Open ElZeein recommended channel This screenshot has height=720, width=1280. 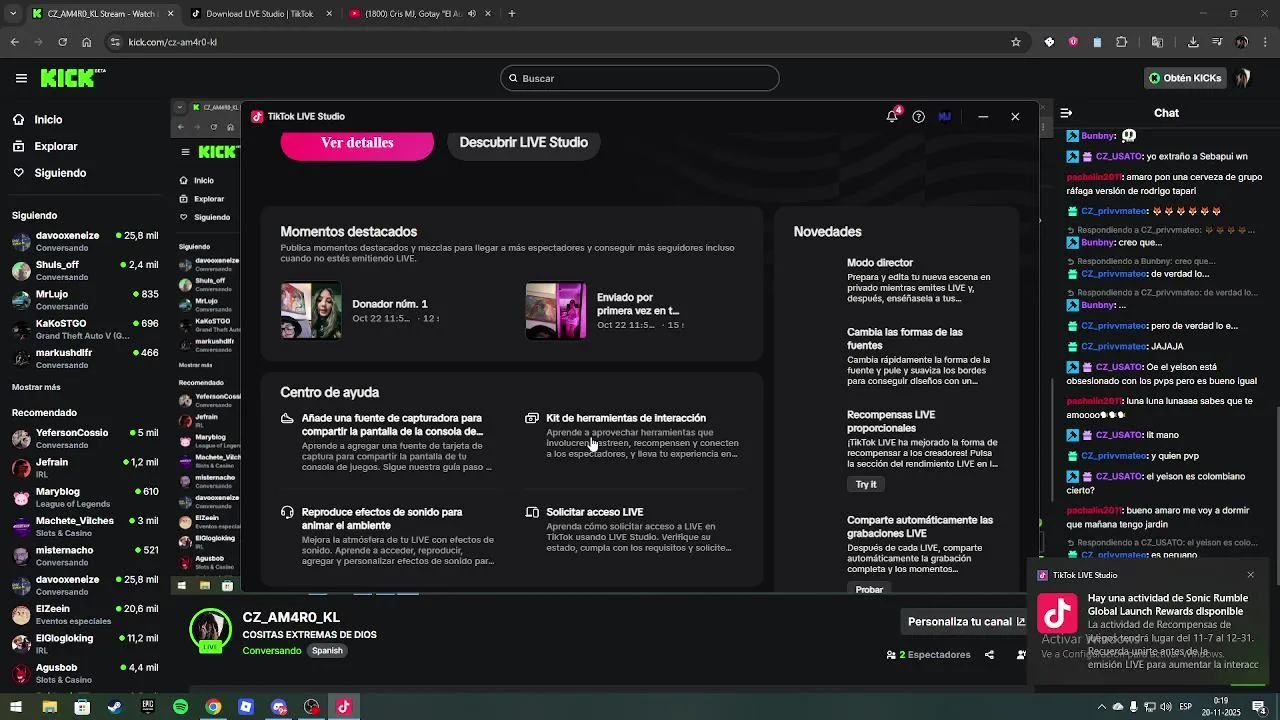click(x=85, y=614)
